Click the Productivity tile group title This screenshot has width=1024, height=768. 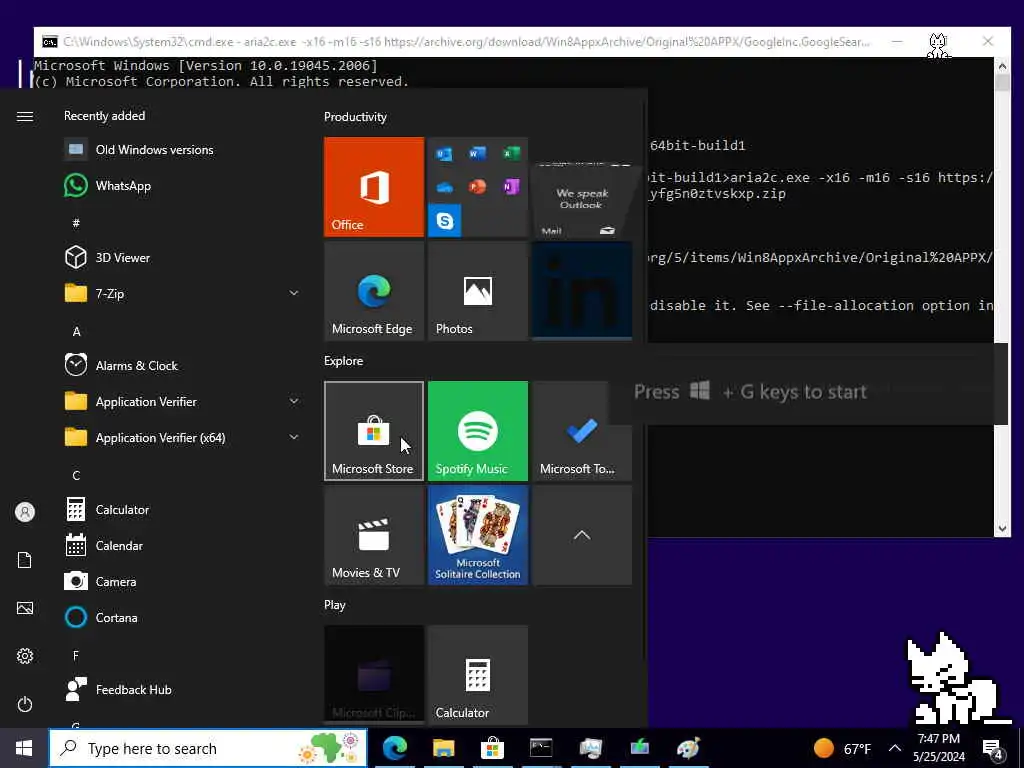point(355,117)
